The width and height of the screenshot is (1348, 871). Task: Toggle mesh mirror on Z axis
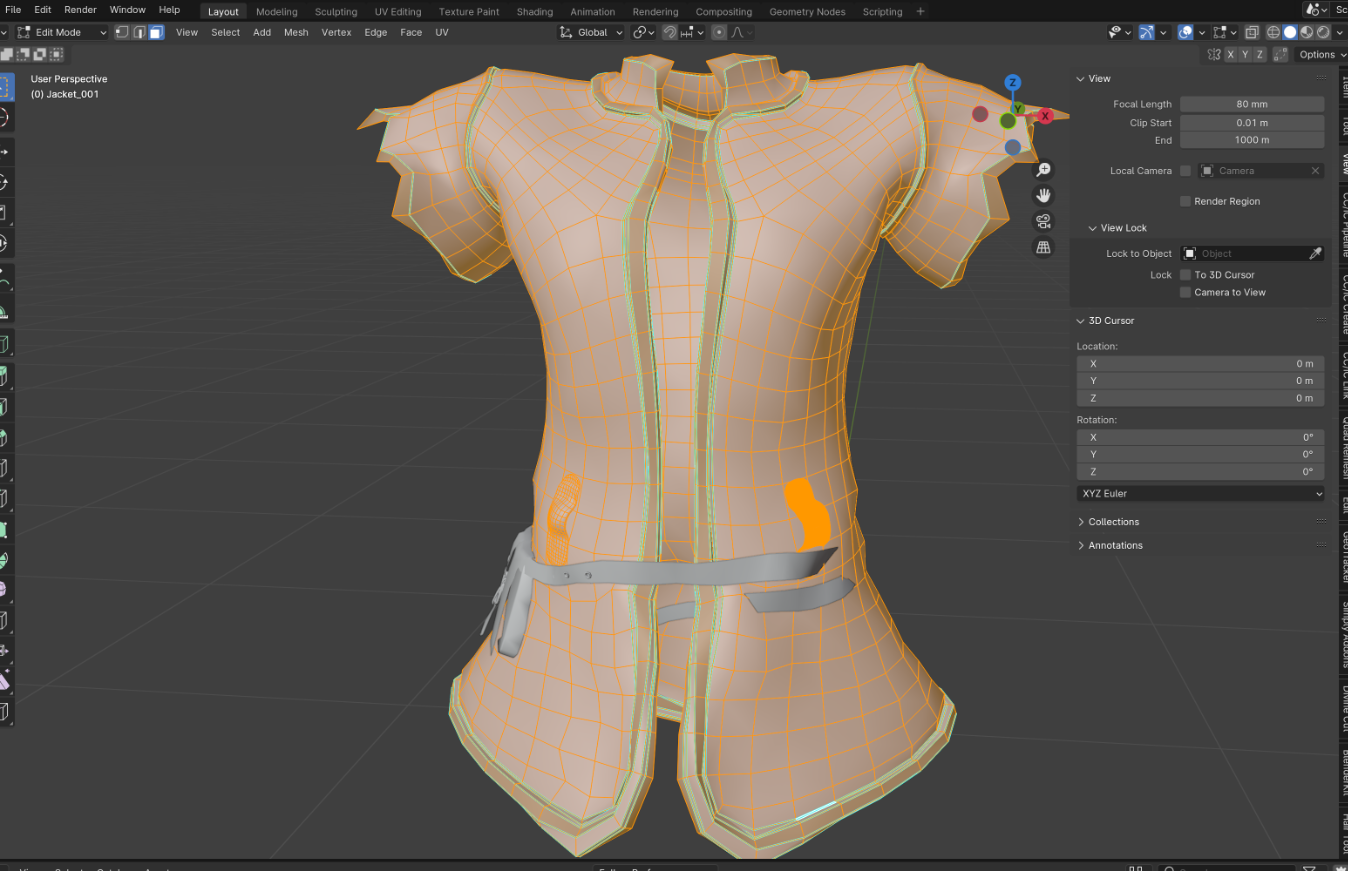coord(1260,54)
